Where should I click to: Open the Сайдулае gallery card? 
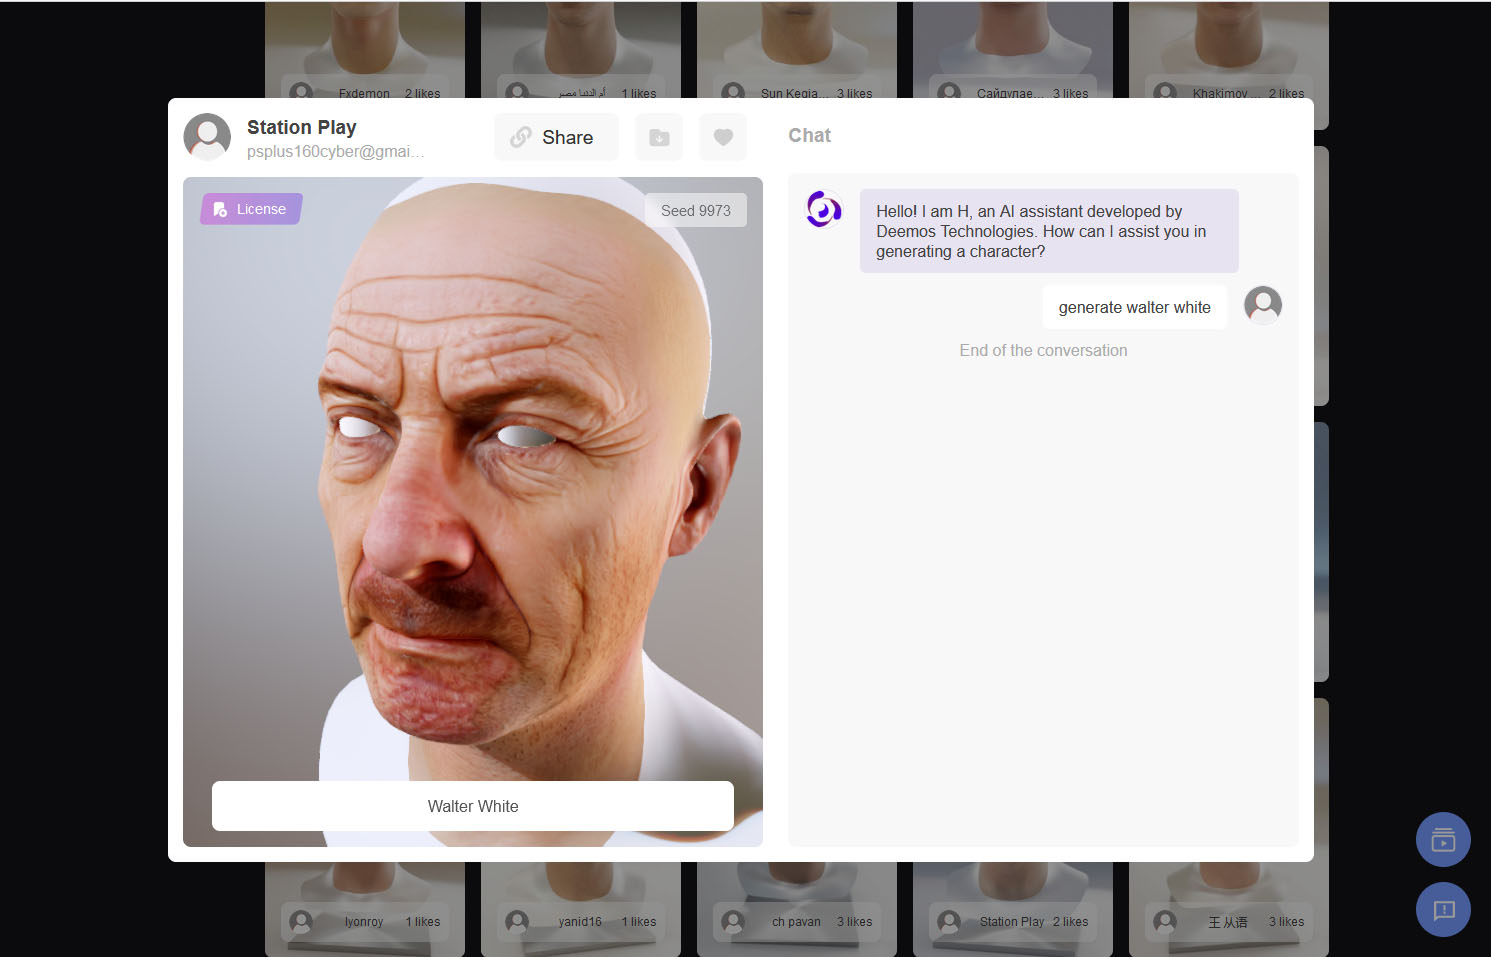tap(1013, 50)
